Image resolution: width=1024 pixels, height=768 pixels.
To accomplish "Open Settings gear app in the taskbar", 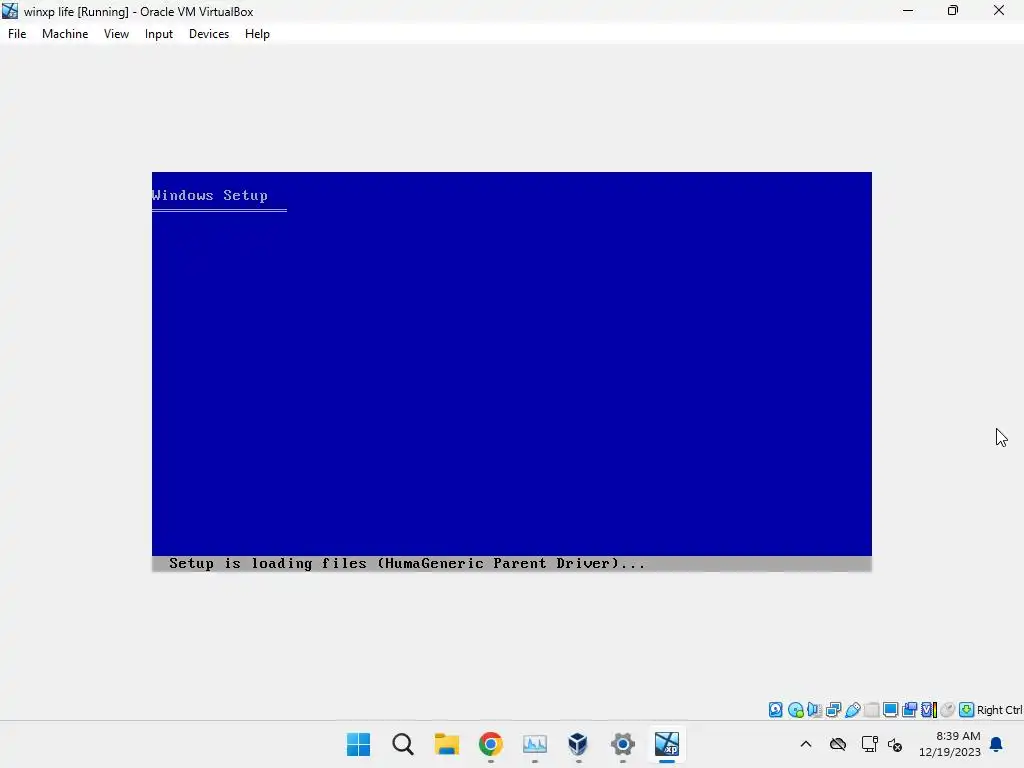I will [x=622, y=744].
